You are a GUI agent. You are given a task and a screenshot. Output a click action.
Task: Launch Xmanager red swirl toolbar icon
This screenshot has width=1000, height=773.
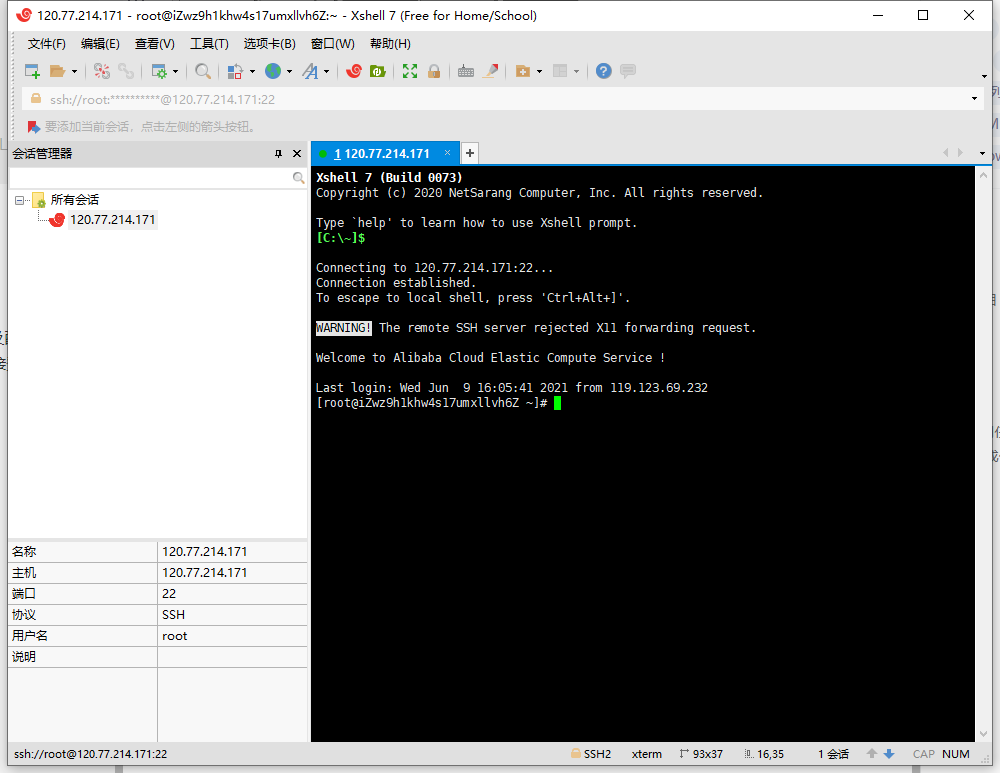[x=354, y=71]
